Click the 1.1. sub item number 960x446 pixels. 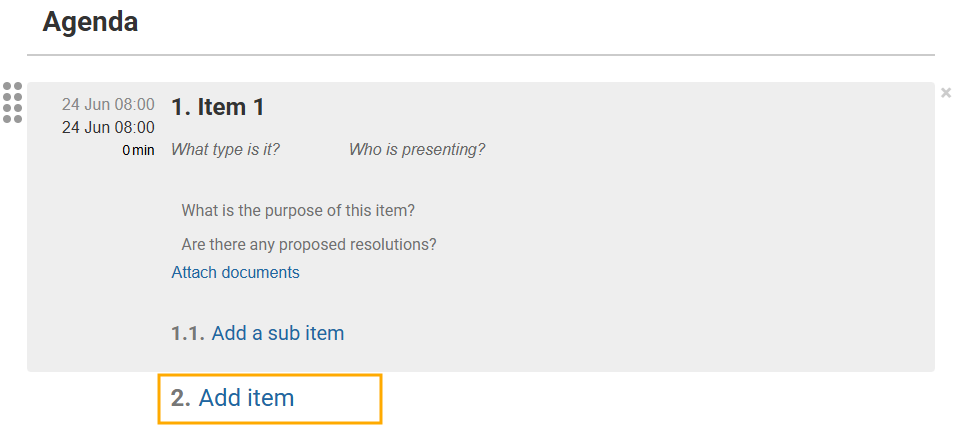click(x=188, y=333)
